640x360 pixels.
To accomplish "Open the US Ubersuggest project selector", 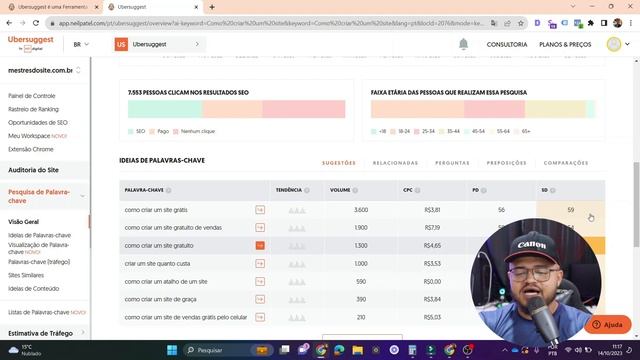I will pos(159,44).
